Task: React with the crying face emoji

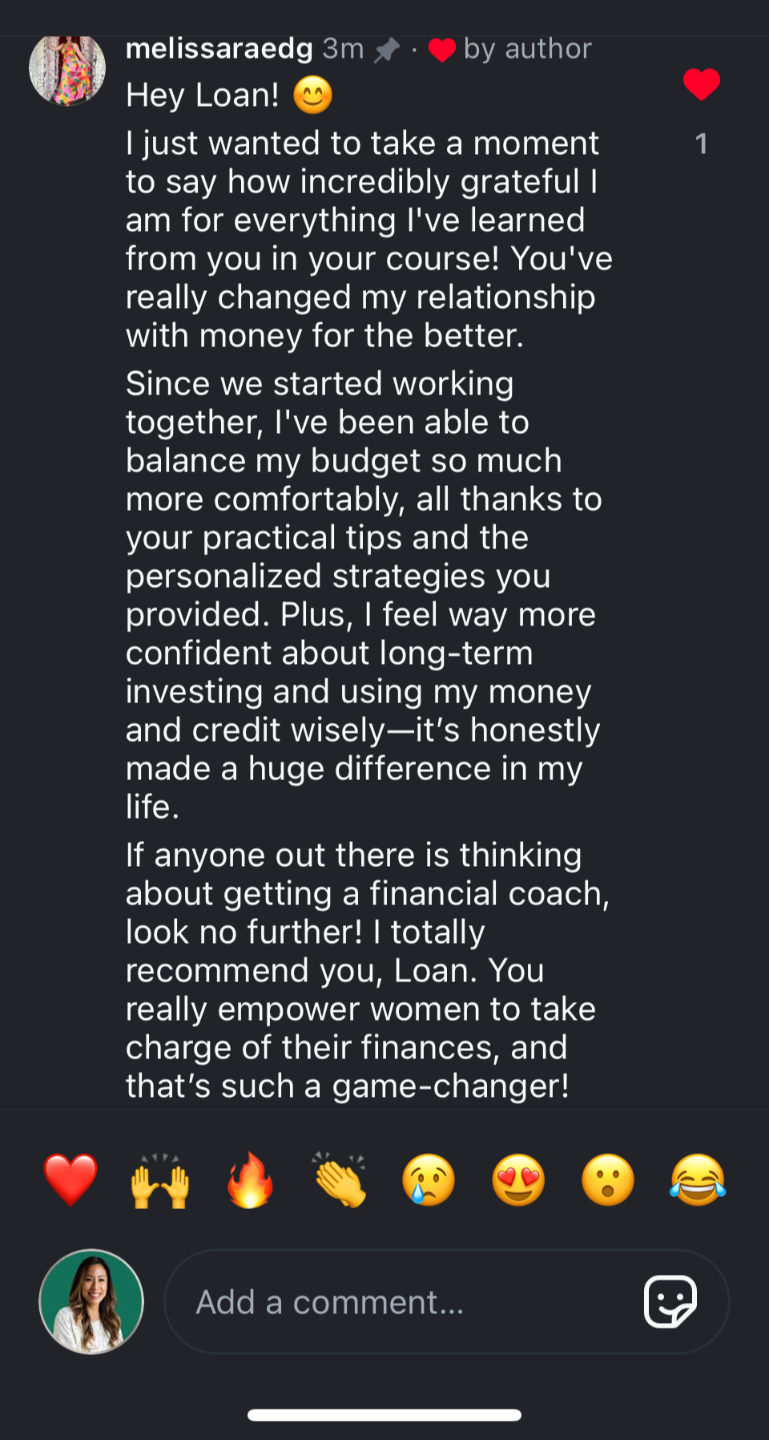Action: coord(428,1180)
